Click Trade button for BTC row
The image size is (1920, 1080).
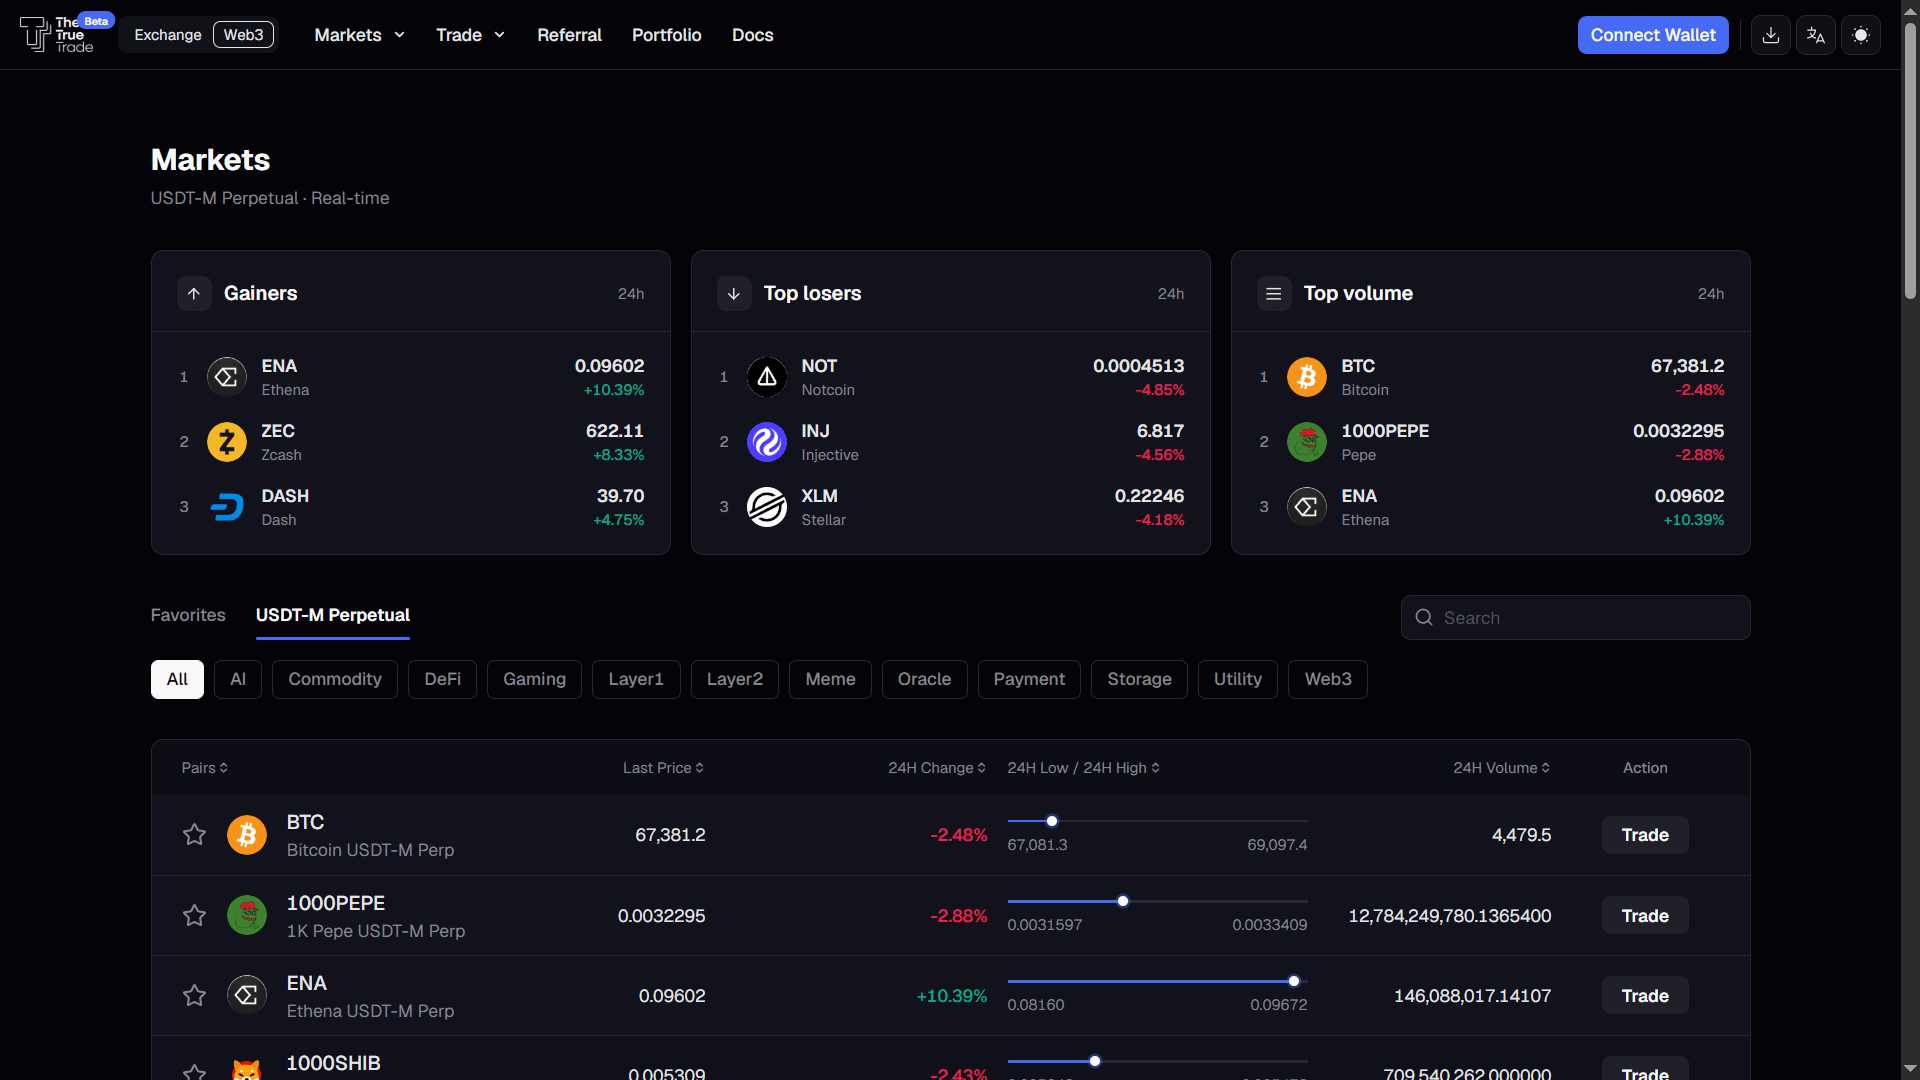point(1645,835)
